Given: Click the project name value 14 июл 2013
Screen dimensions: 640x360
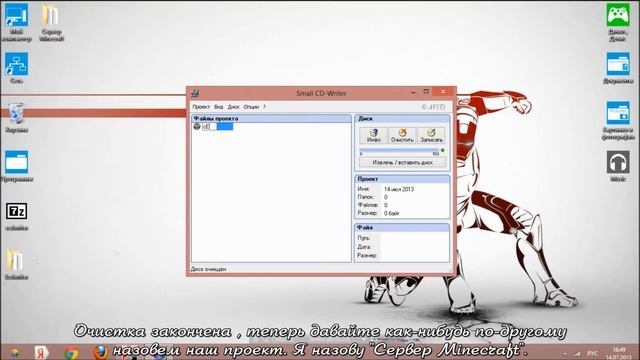Looking at the screenshot, I should pos(399,189).
